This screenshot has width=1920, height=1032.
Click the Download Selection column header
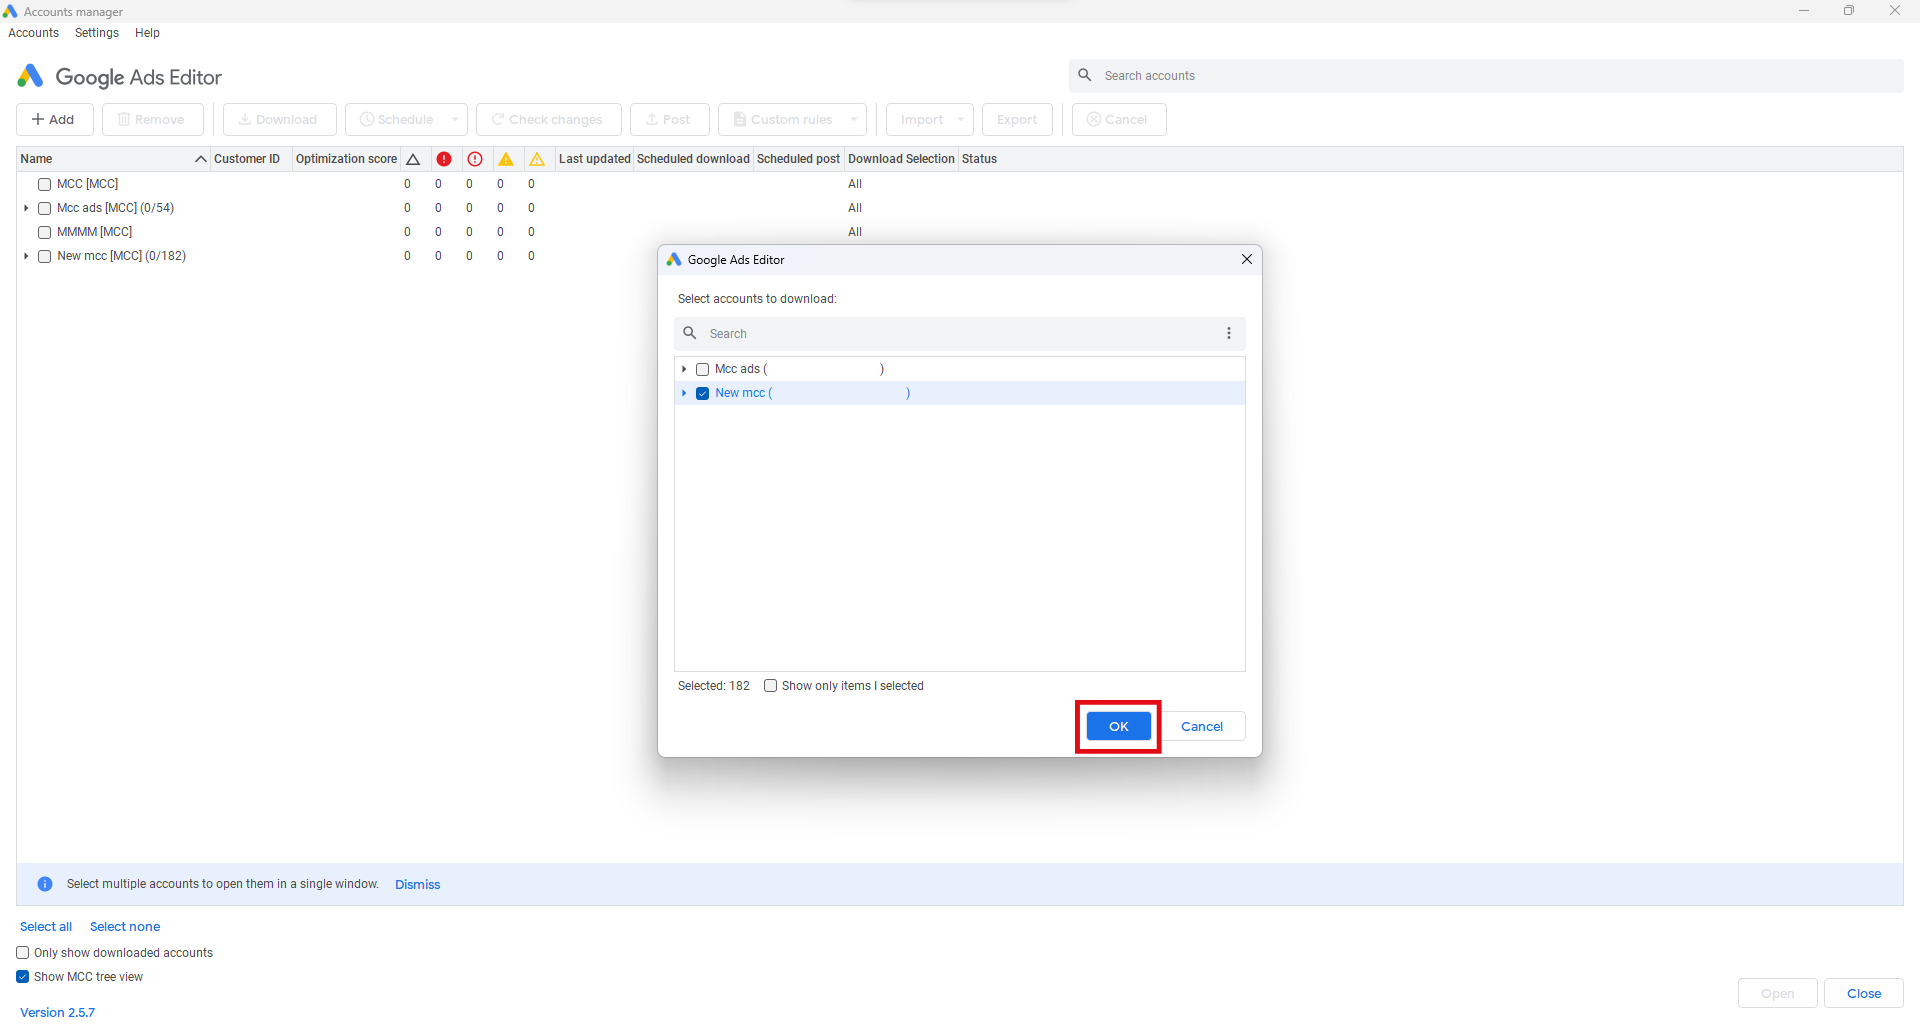click(x=901, y=159)
